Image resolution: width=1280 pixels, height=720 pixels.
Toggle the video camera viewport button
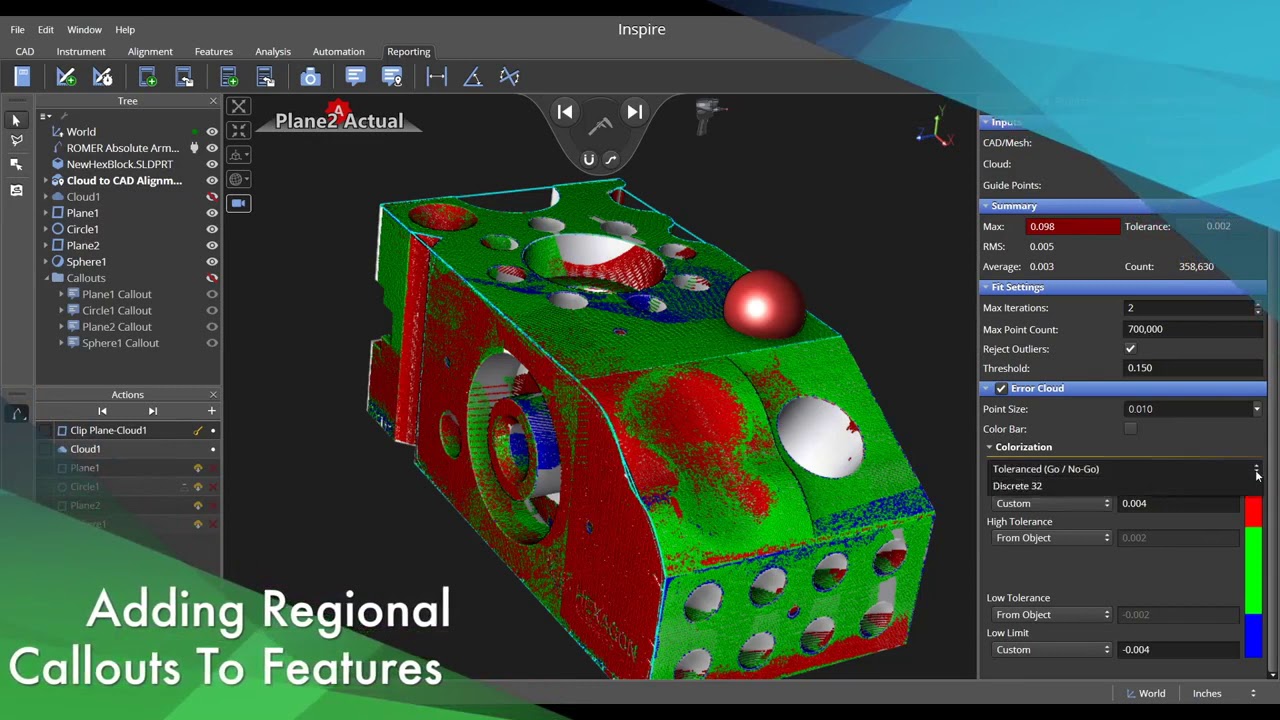pos(238,203)
